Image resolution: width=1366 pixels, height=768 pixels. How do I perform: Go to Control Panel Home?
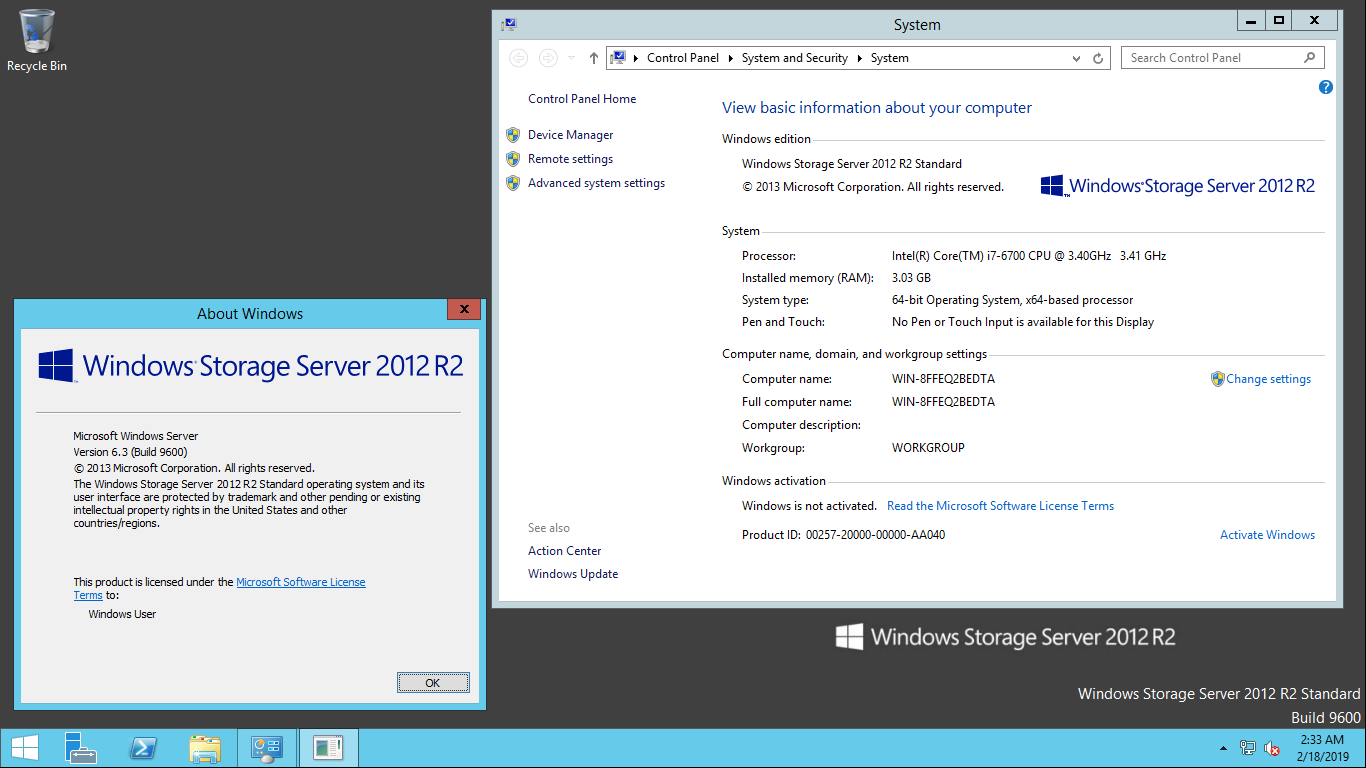582,99
